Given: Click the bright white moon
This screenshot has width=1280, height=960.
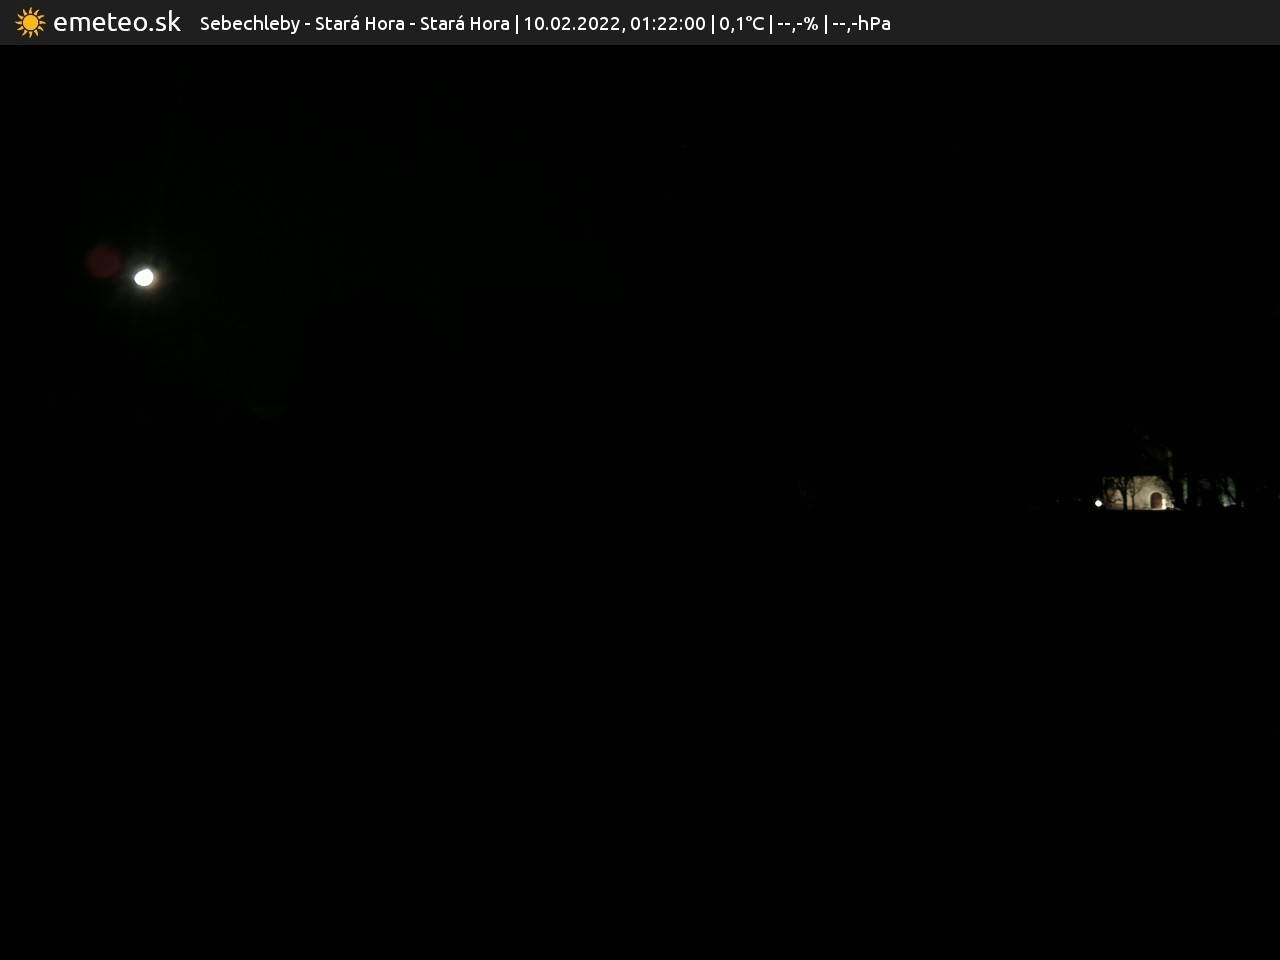Looking at the screenshot, I should click(x=144, y=277).
